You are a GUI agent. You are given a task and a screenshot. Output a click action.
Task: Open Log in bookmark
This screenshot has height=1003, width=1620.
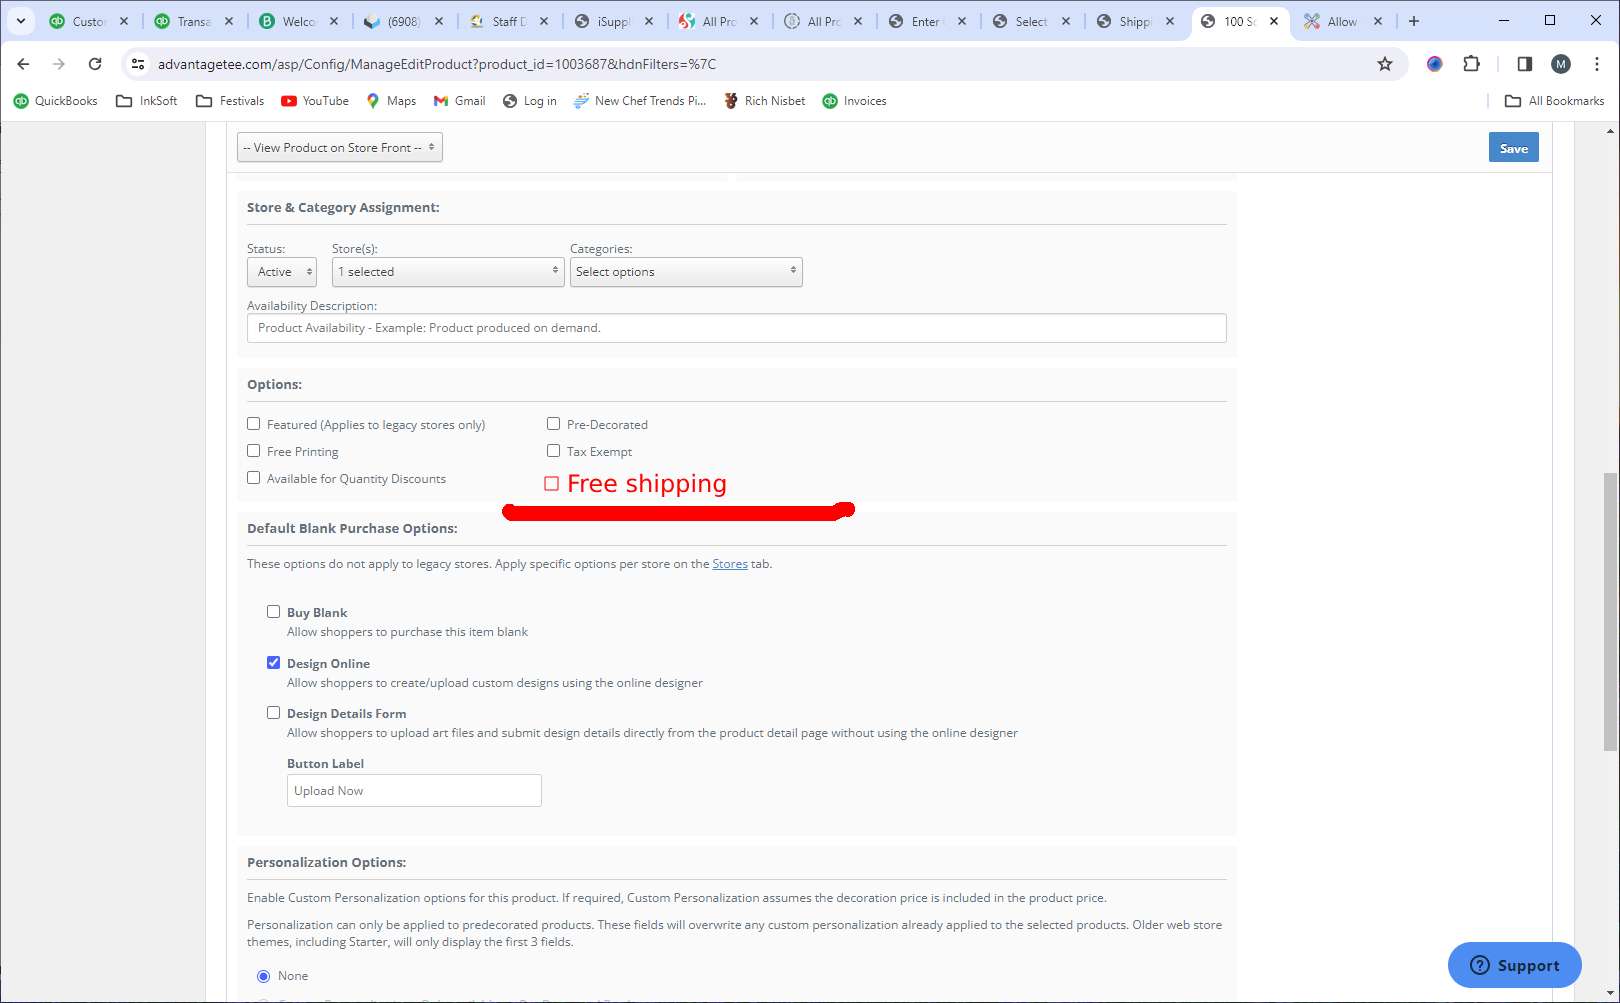click(530, 101)
